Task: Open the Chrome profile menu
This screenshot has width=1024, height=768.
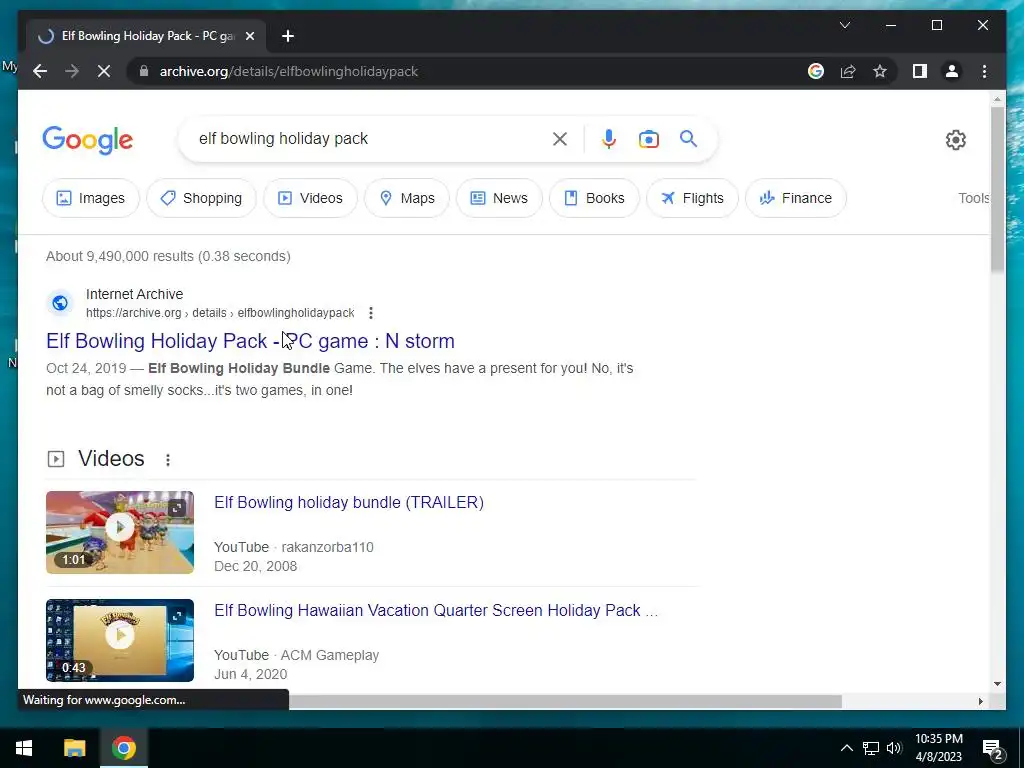Action: coord(952,71)
